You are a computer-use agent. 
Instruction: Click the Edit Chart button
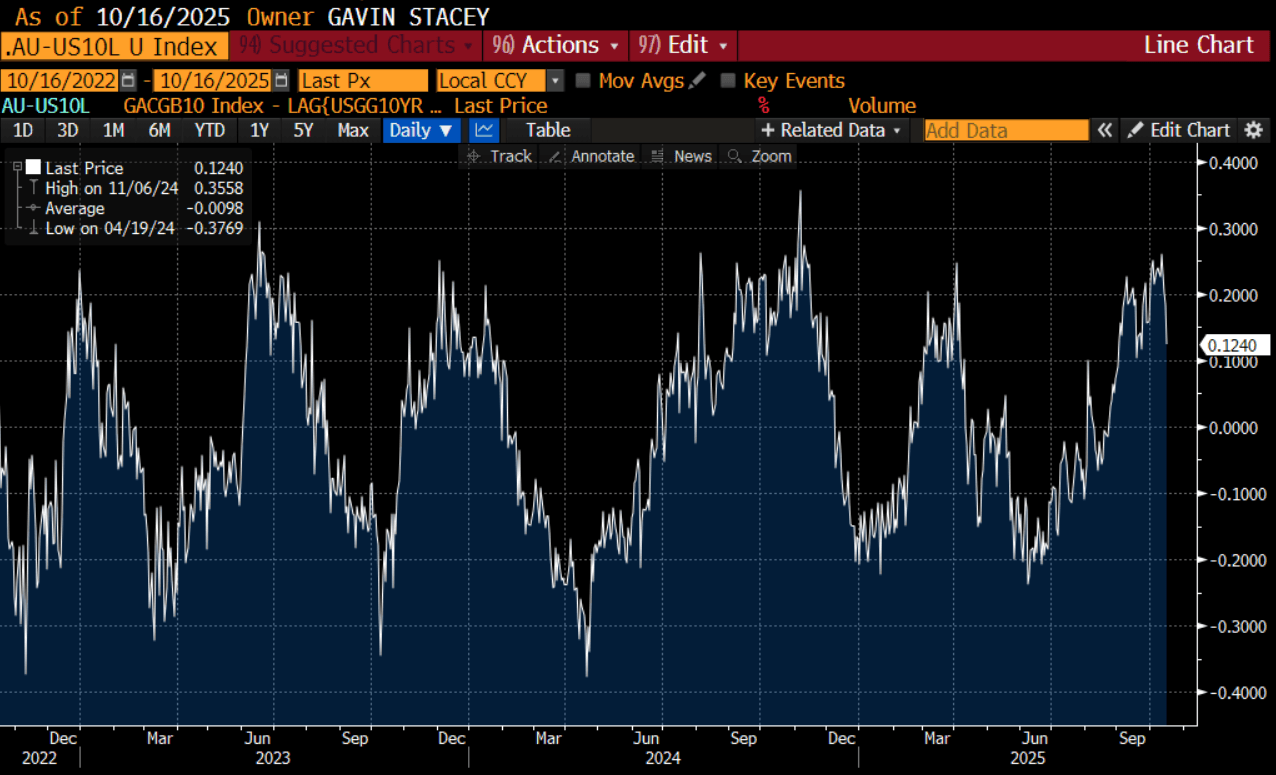1179,130
